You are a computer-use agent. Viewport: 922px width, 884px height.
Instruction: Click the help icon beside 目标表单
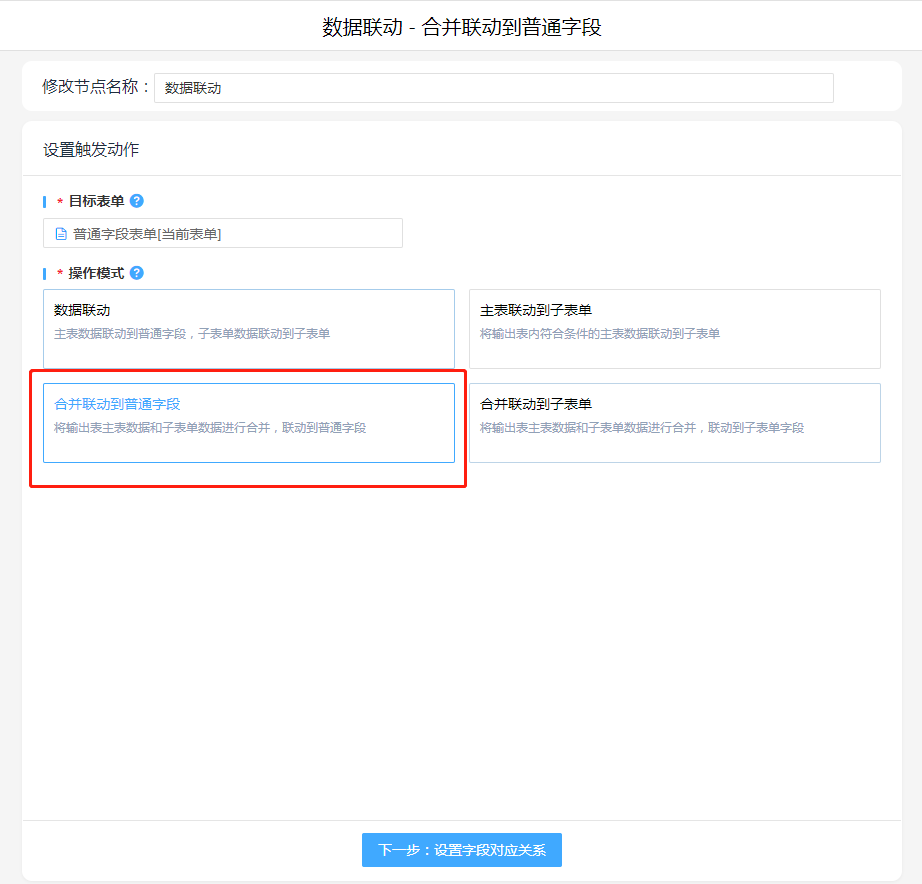[137, 201]
